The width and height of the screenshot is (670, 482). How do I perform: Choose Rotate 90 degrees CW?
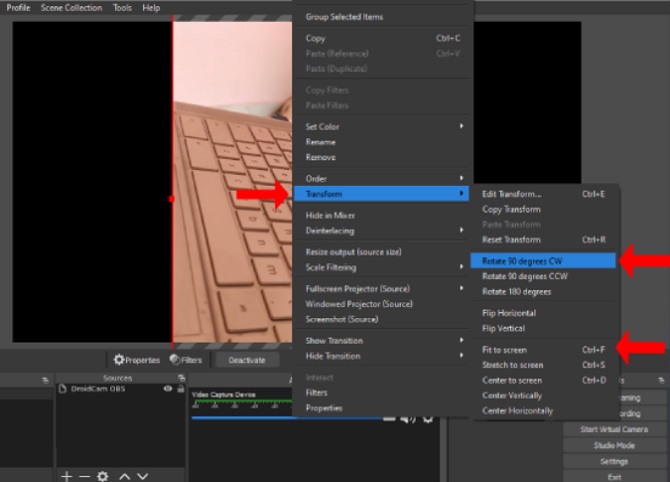(543, 261)
